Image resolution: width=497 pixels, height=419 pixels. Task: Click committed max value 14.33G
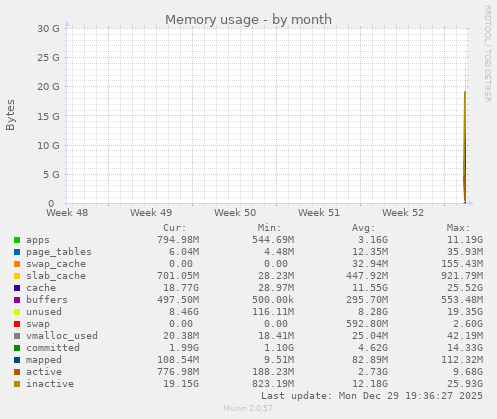[x=465, y=348]
